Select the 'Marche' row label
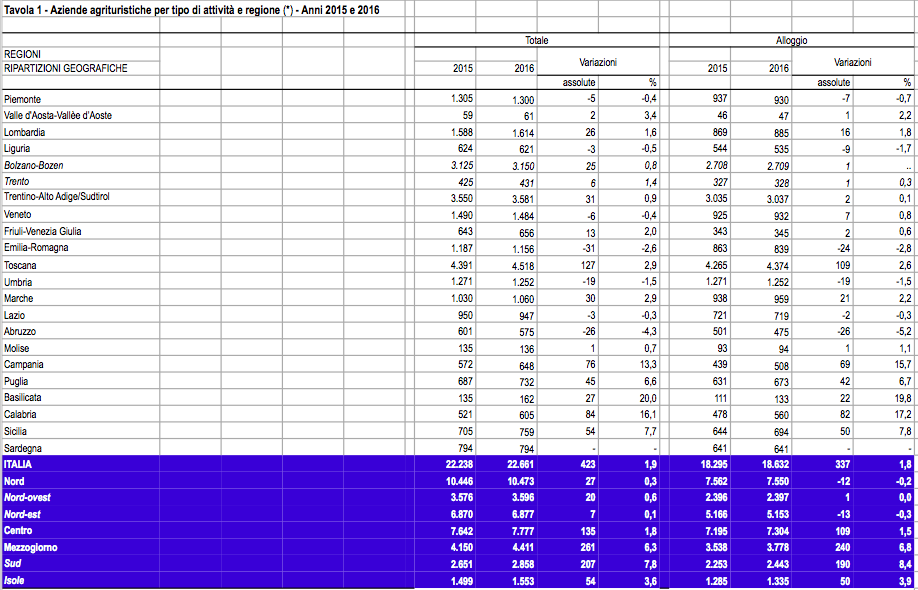The width and height of the screenshot is (918, 590). coord(18,298)
